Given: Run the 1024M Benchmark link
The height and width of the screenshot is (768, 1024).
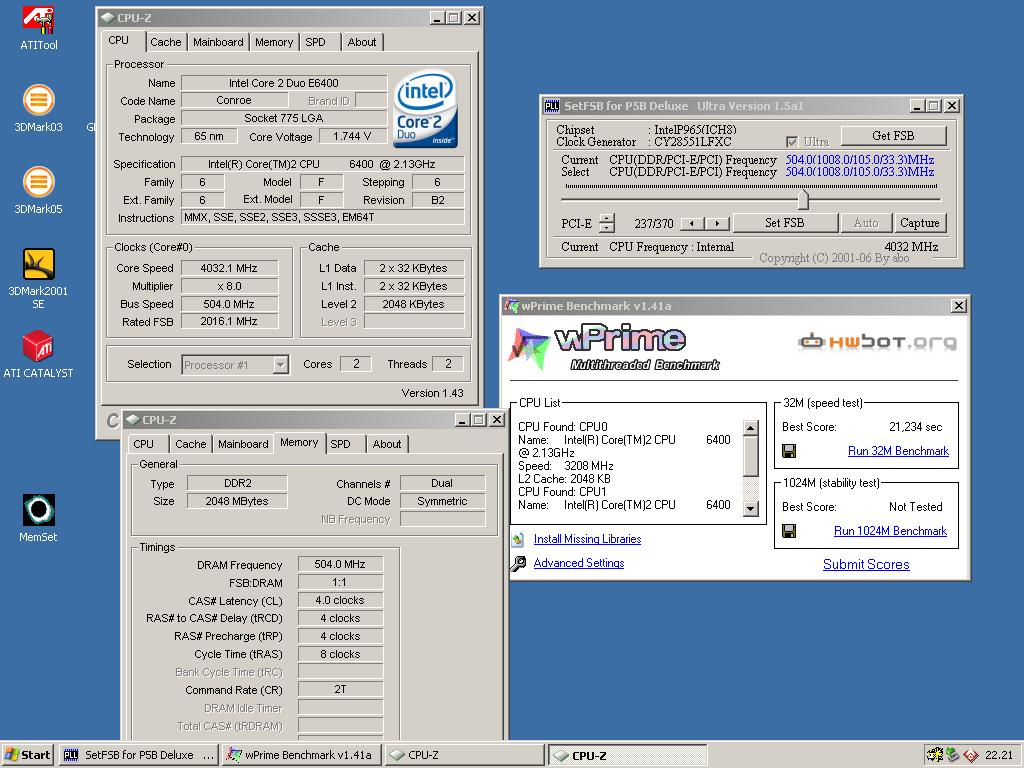Looking at the screenshot, I should click(890, 531).
